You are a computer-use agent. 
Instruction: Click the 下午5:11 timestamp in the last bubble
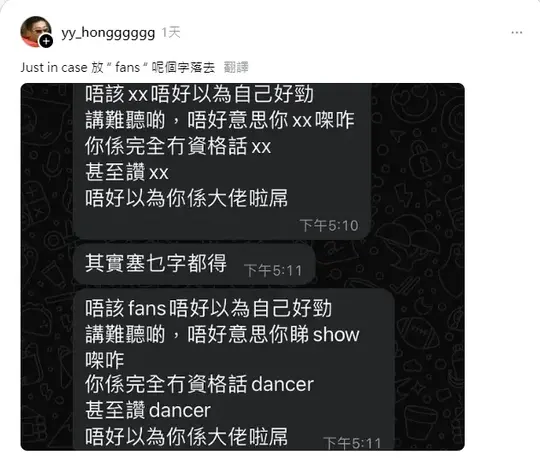[x=352, y=443]
